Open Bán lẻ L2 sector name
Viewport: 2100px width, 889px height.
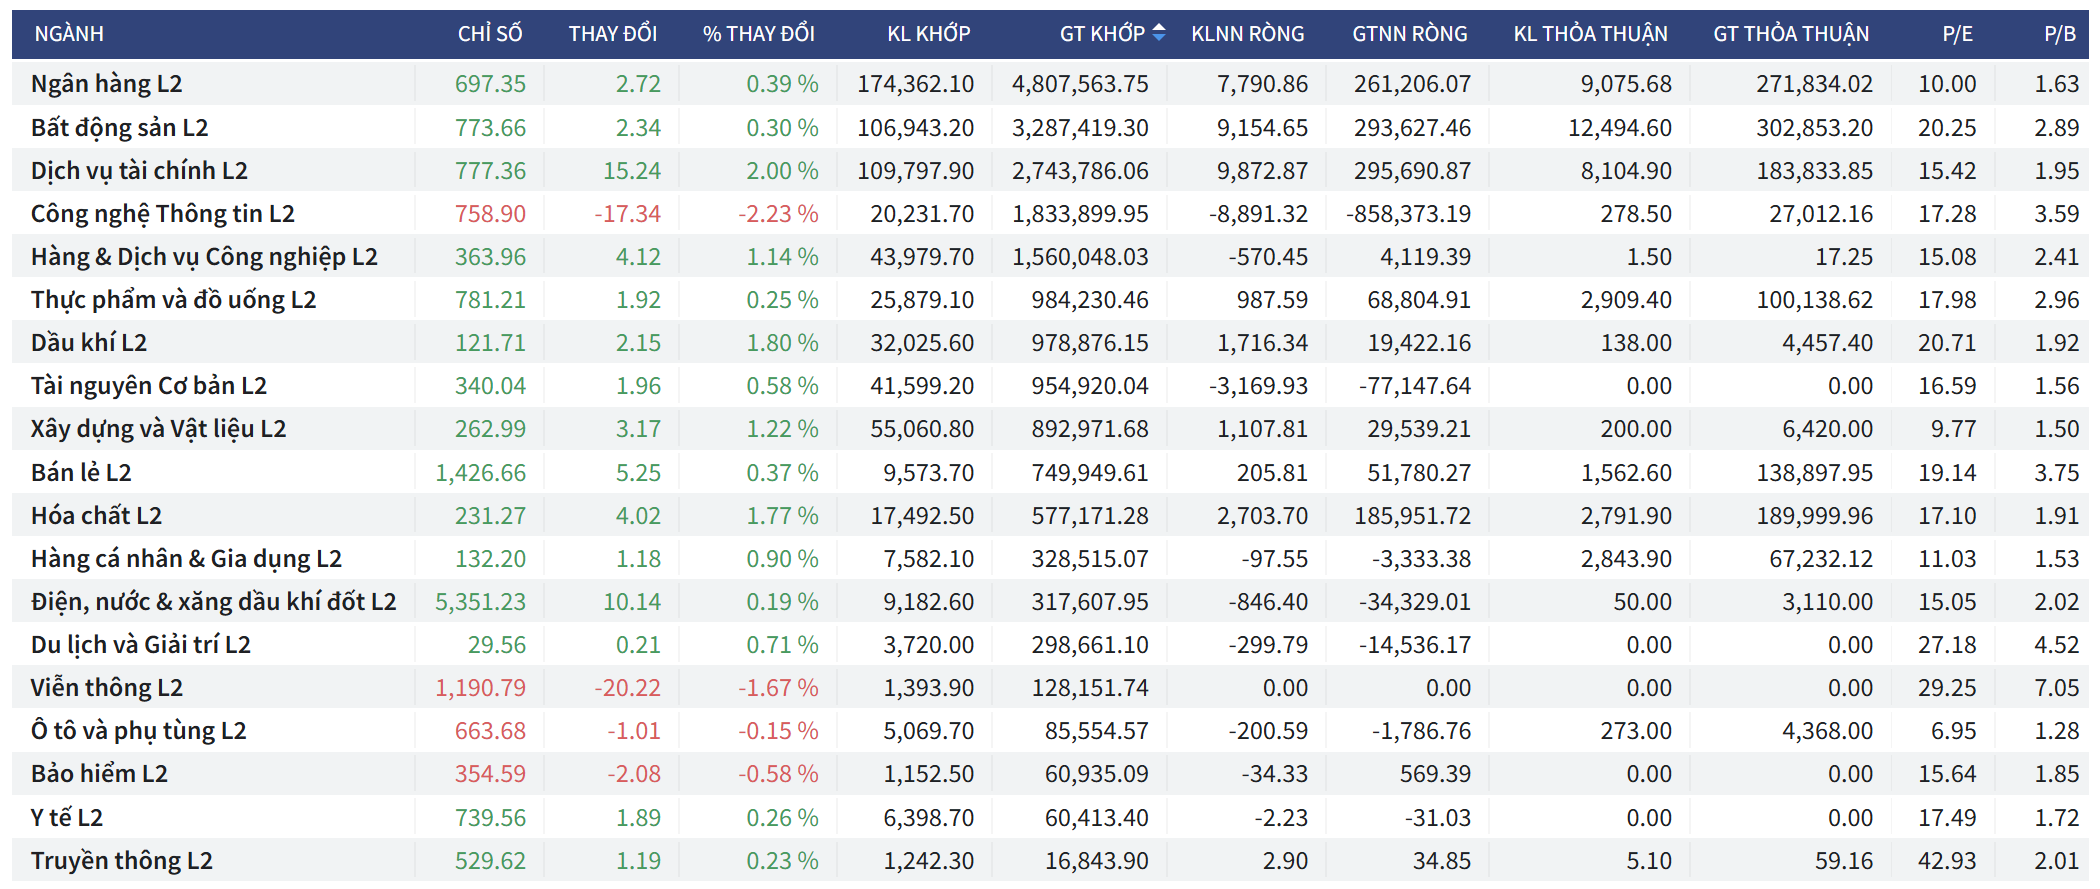81,473
